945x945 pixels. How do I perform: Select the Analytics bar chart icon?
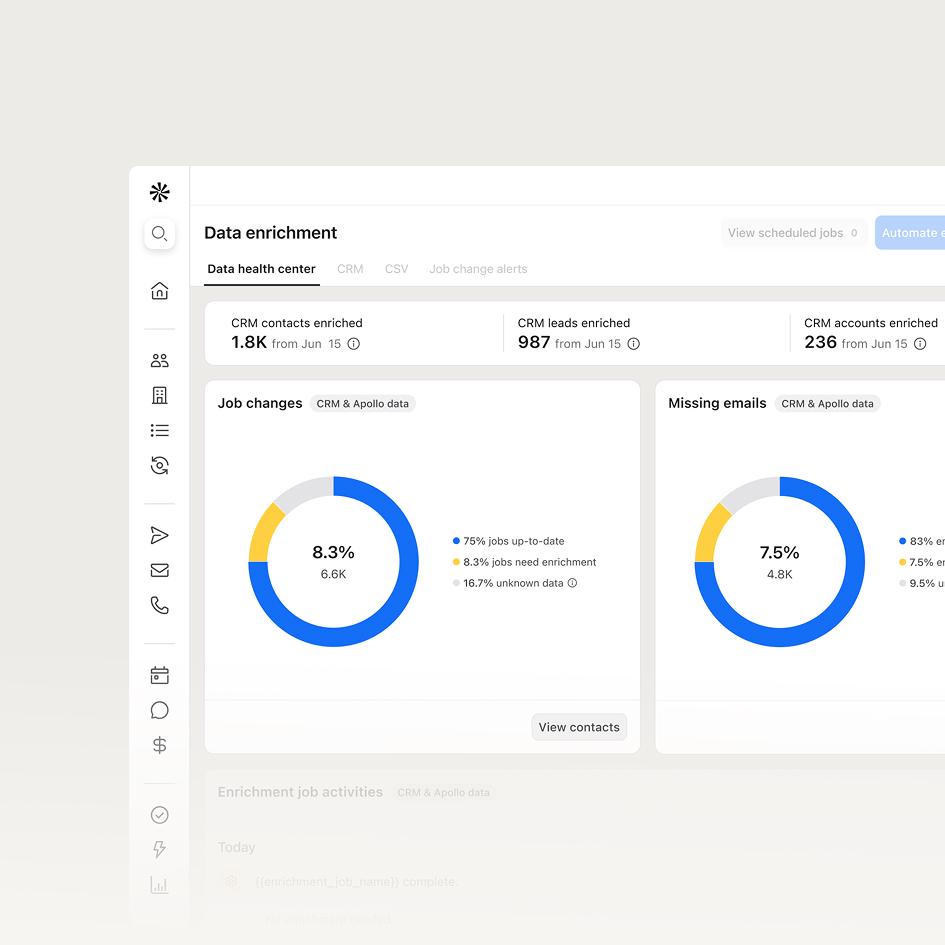[159, 884]
